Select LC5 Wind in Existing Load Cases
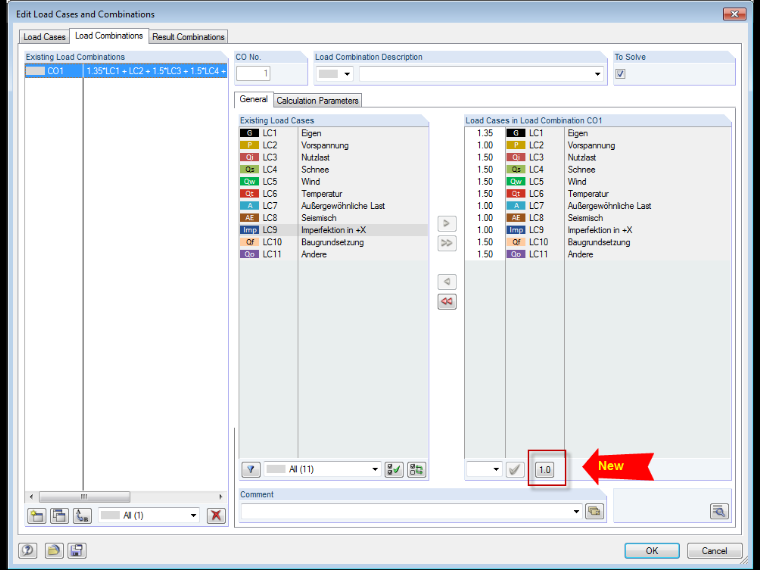The height and width of the screenshot is (570, 760). pyautogui.click(x=333, y=181)
